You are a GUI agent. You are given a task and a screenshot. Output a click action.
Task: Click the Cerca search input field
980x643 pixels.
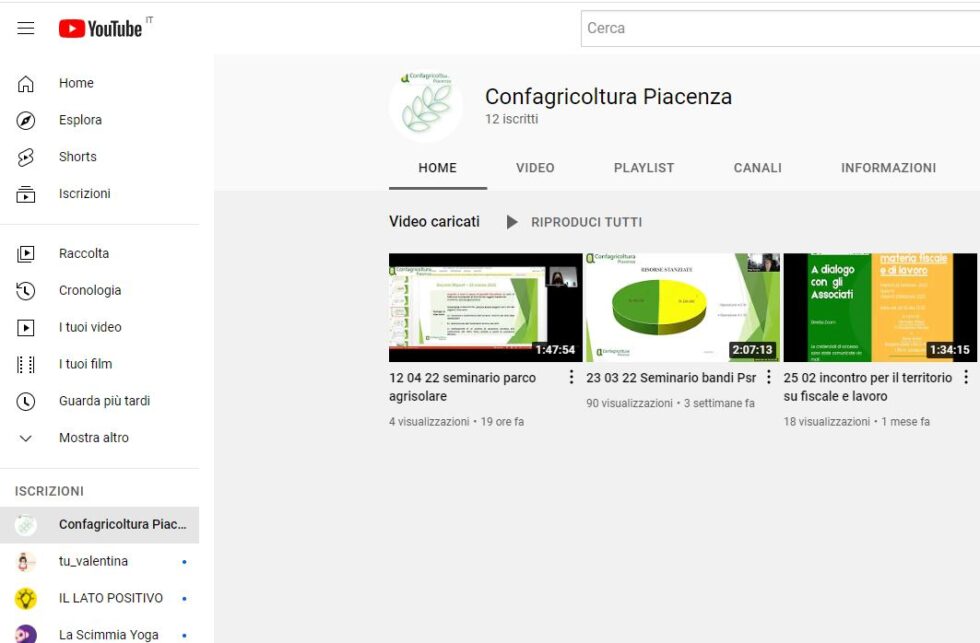click(780, 28)
